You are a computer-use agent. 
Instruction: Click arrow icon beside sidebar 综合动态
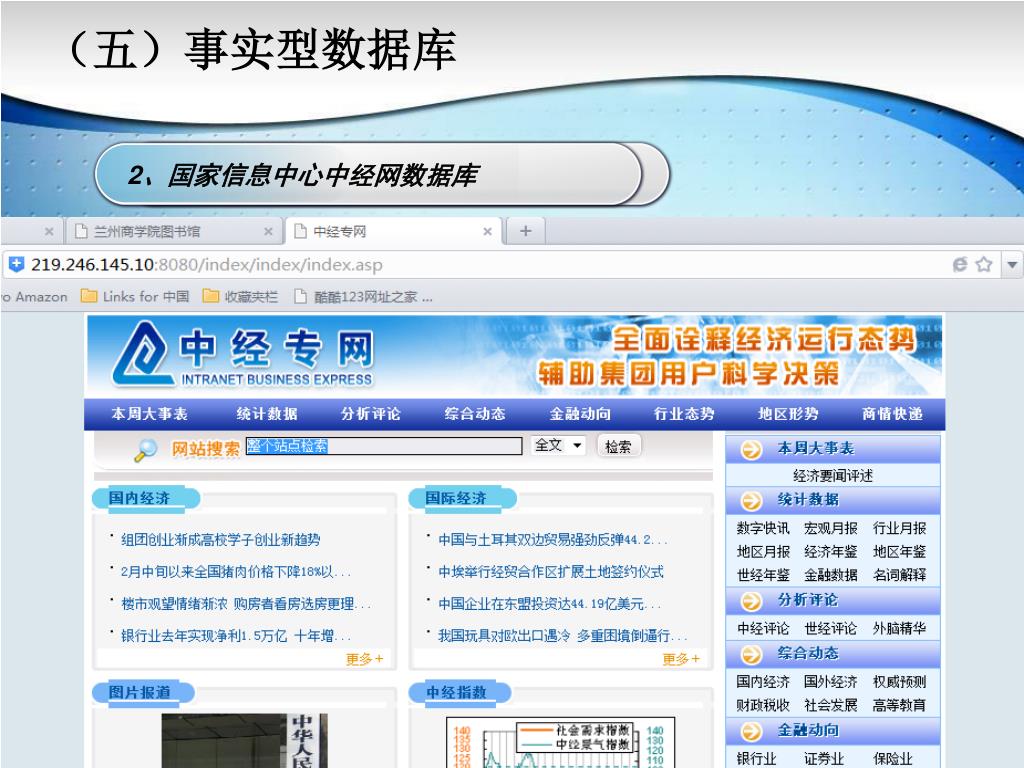(751, 654)
